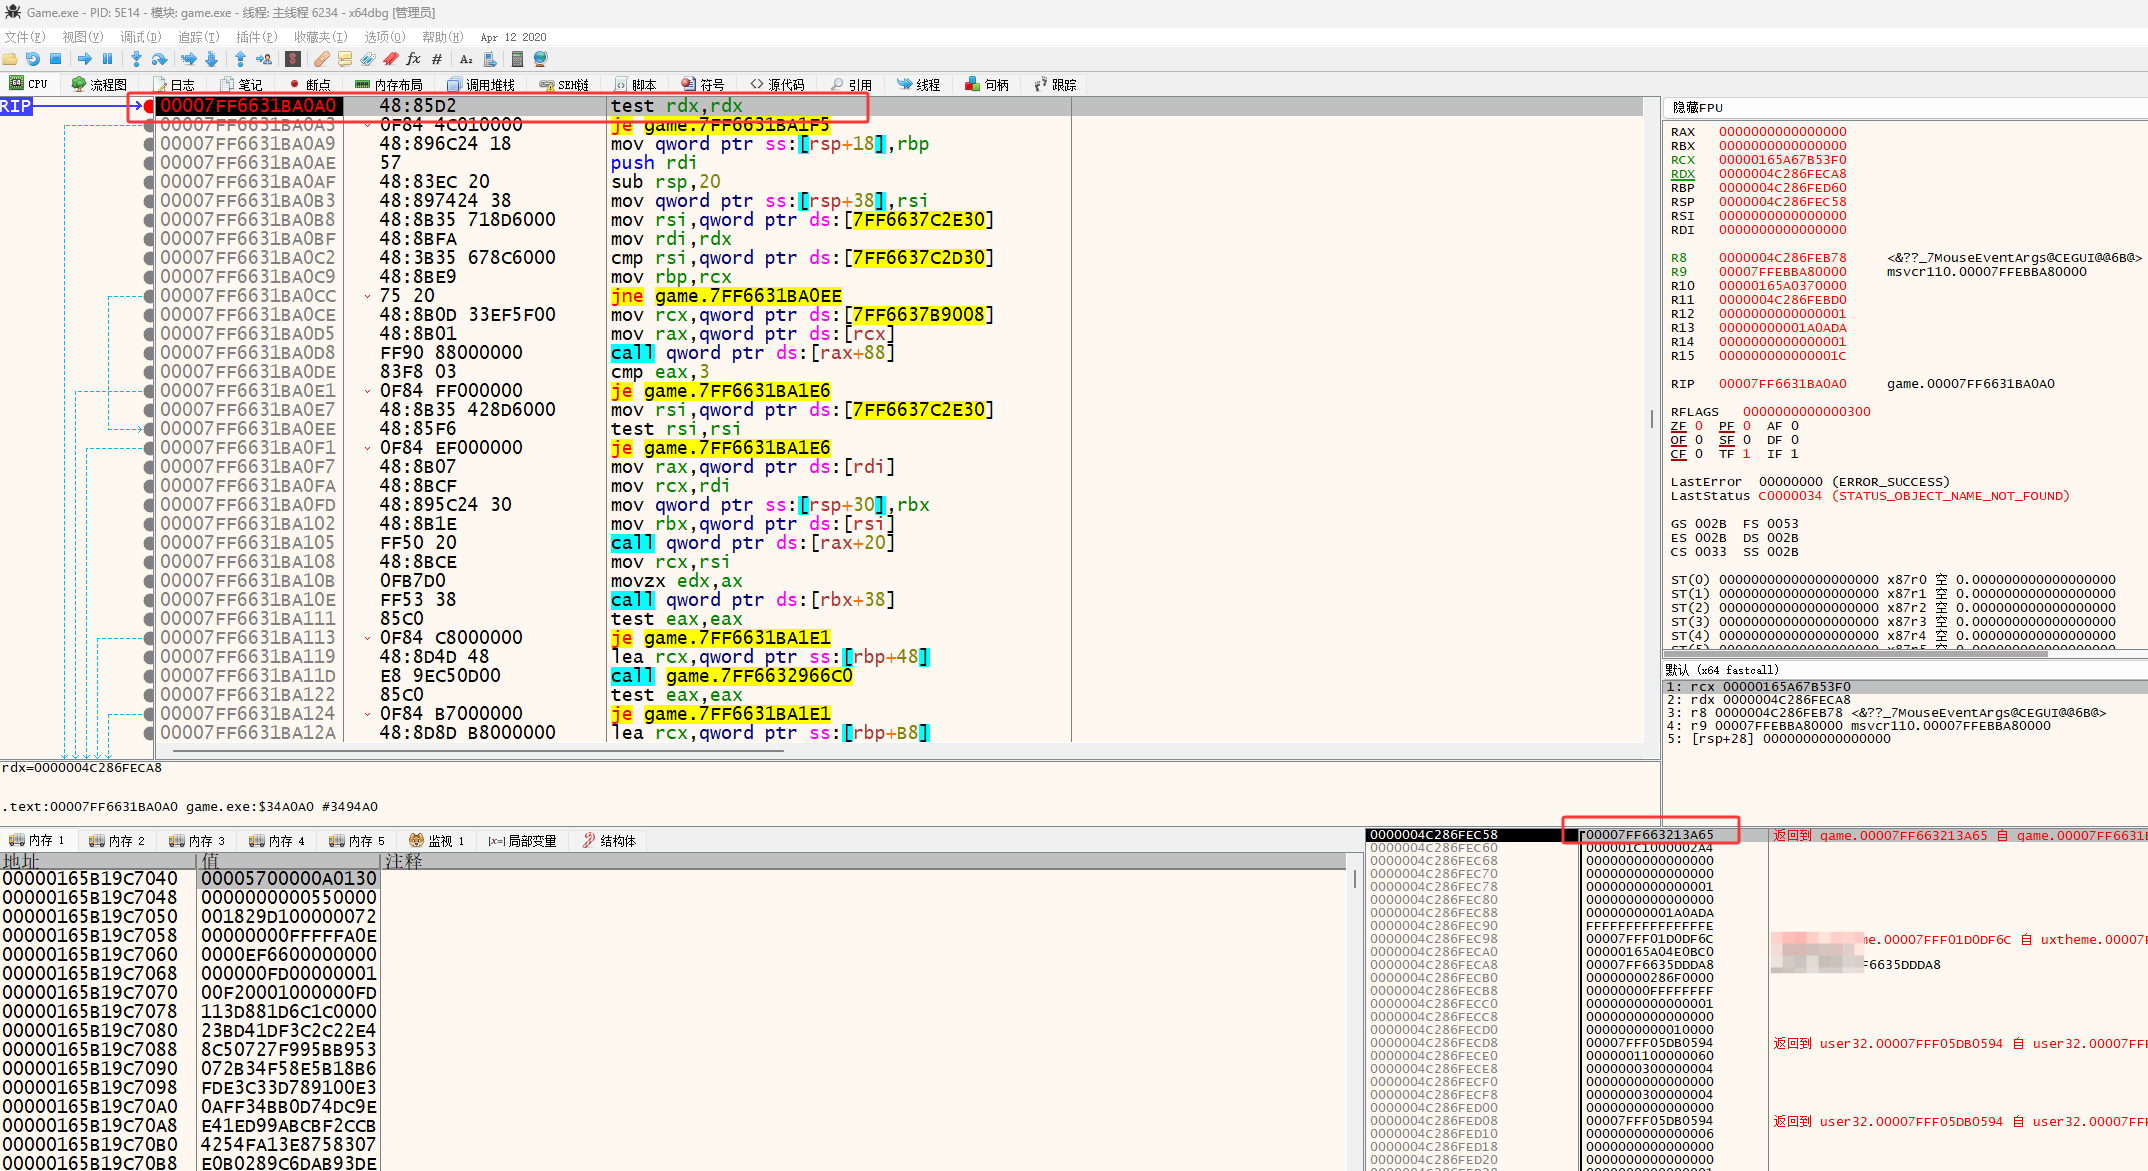Click the disassembly vertical scrollbar
The width and height of the screenshot is (2148, 1171).
click(1650, 420)
